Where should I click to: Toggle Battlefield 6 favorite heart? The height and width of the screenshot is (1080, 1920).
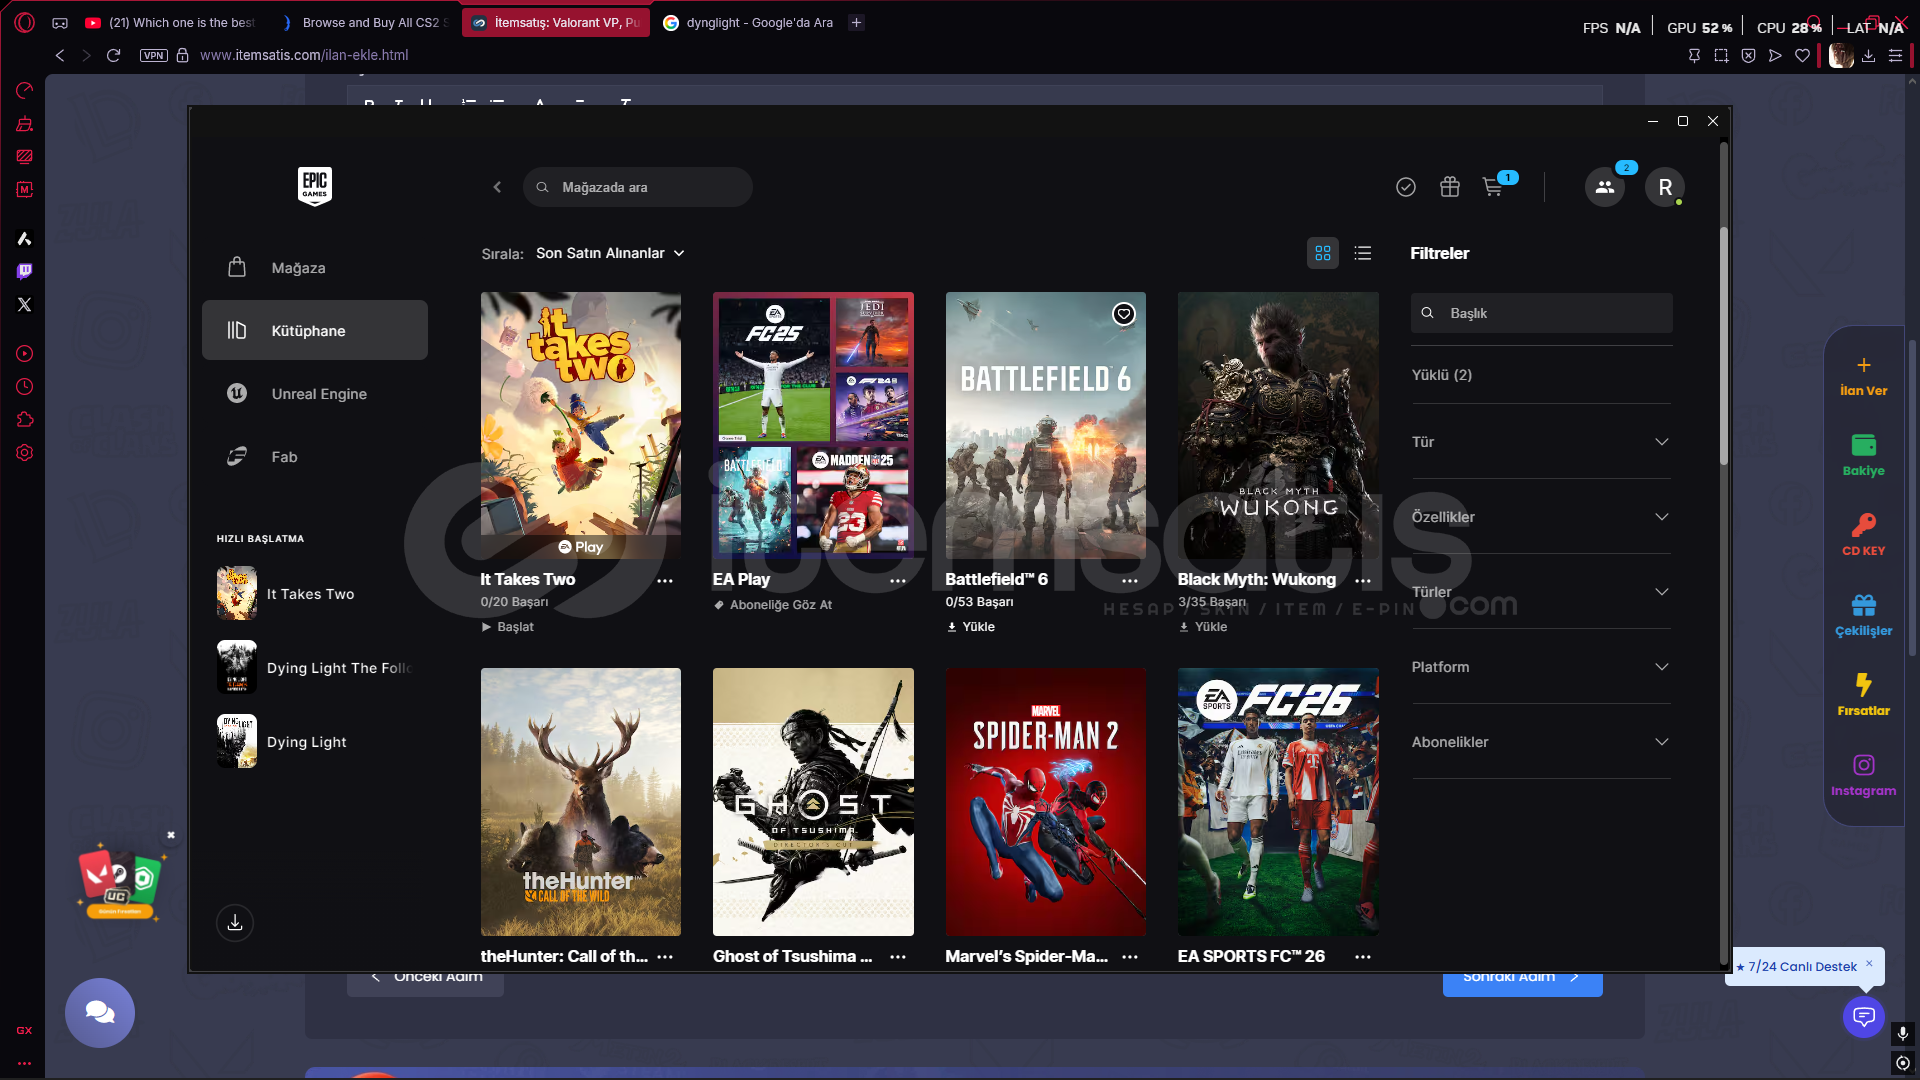pyautogui.click(x=1124, y=314)
